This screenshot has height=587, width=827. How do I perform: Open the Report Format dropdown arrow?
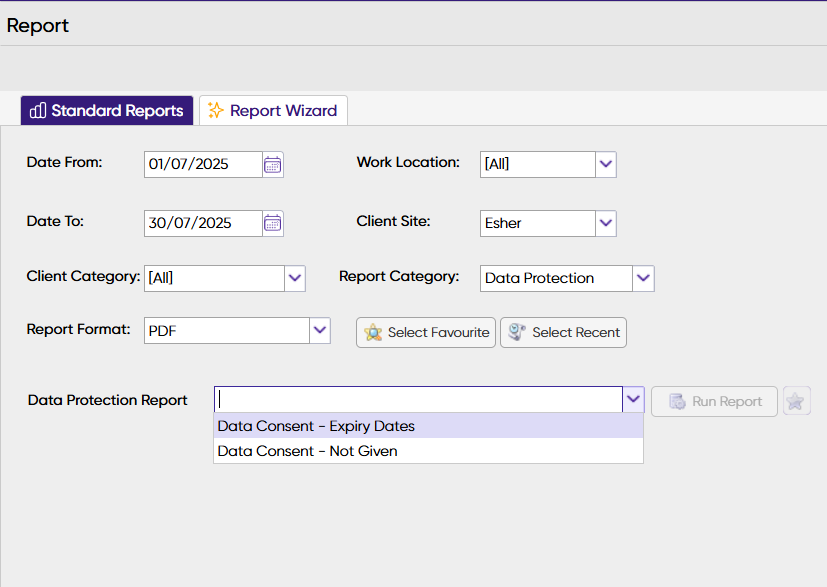coord(319,330)
